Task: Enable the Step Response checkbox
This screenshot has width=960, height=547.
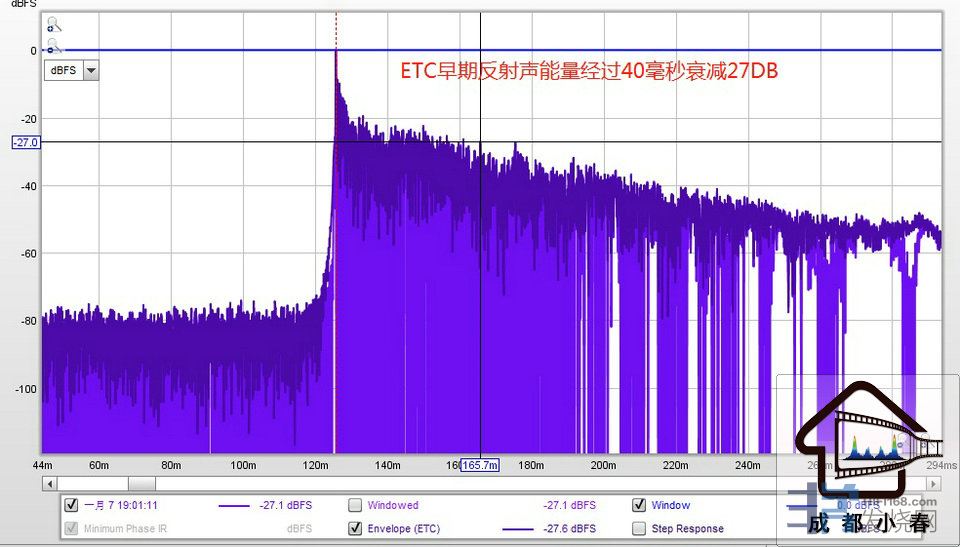Action: coord(639,528)
